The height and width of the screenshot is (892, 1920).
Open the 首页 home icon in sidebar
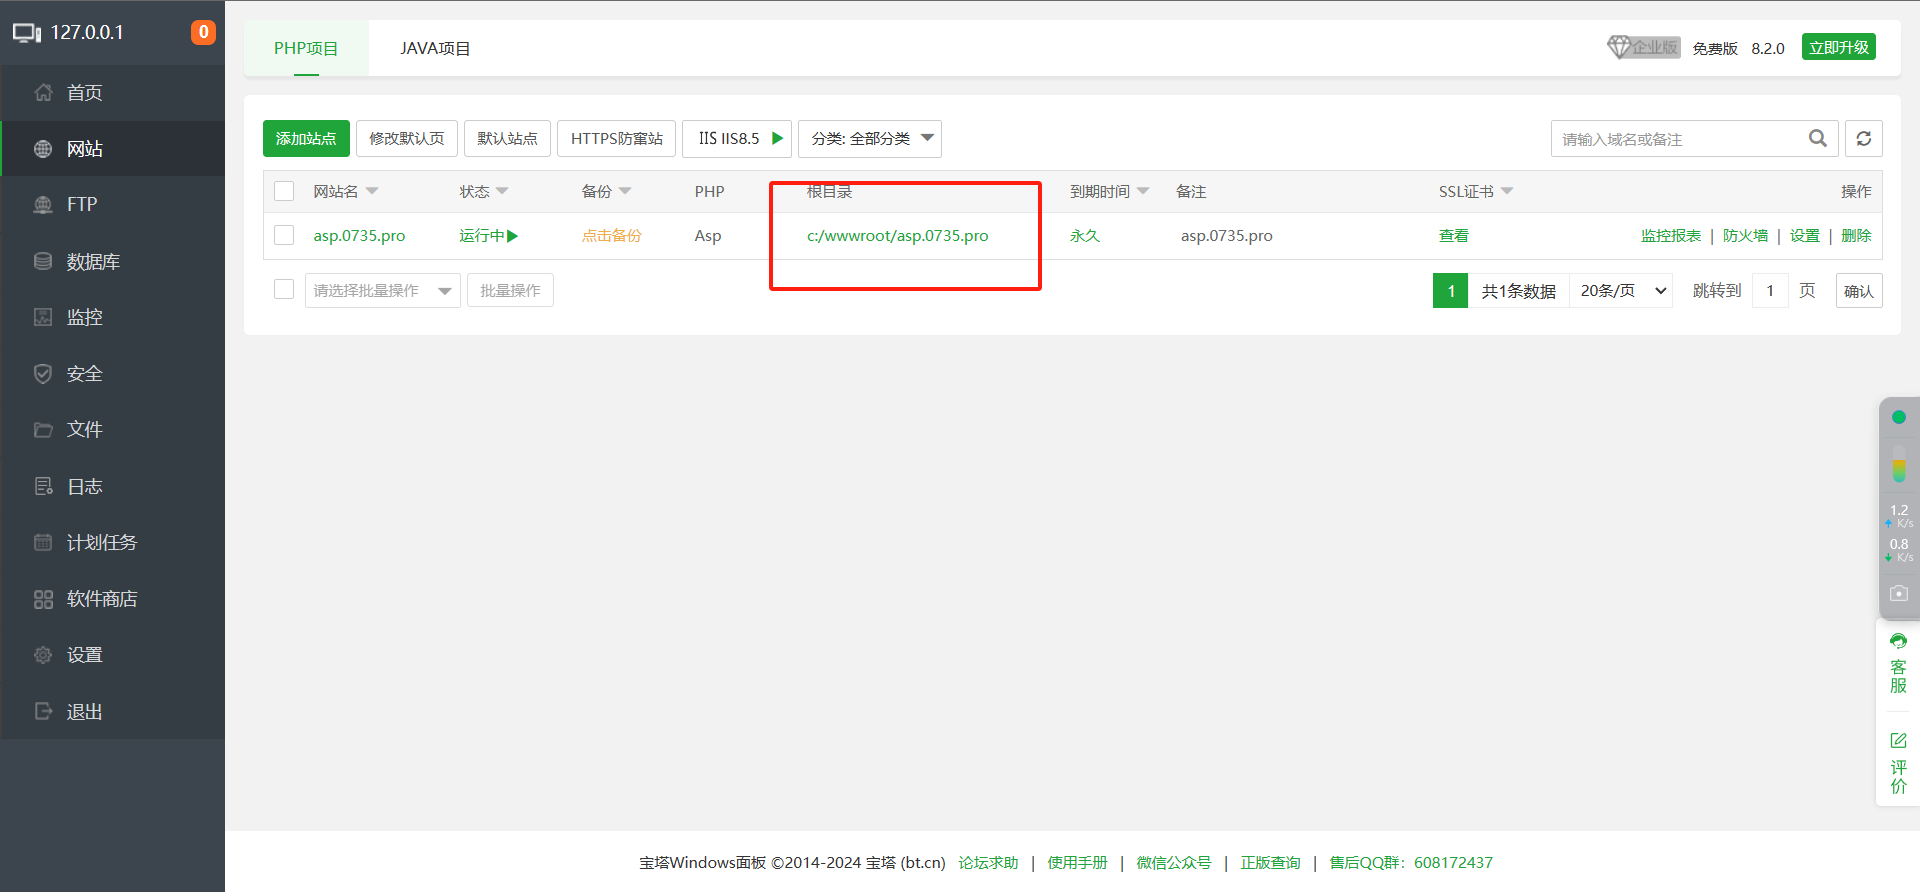click(x=43, y=93)
